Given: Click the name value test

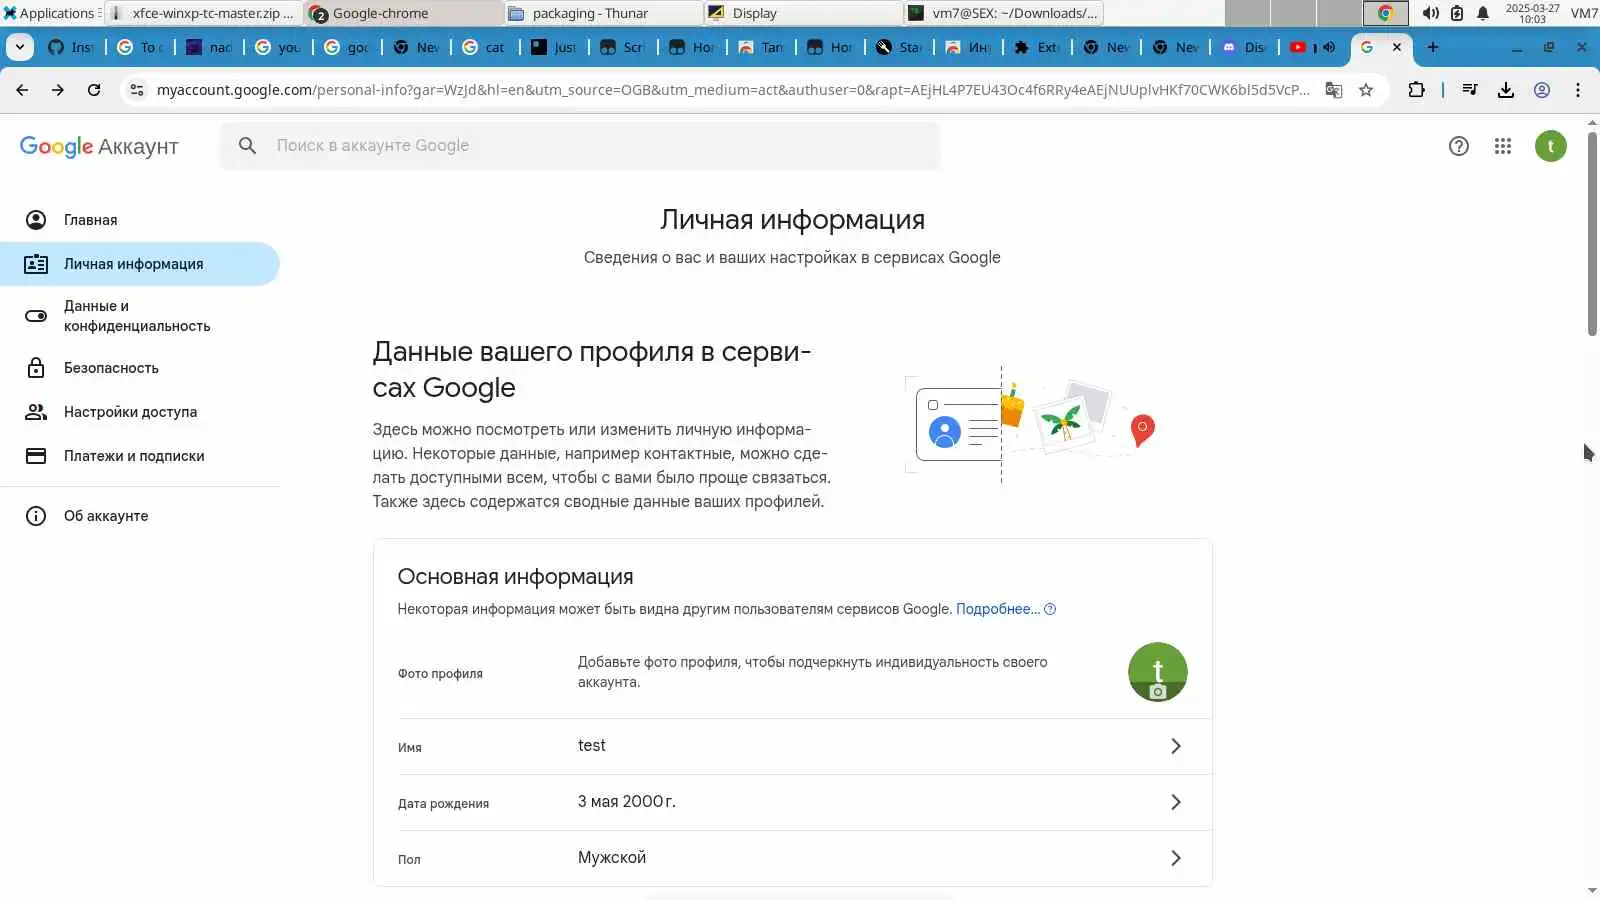Looking at the screenshot, I should pos(592,746).
